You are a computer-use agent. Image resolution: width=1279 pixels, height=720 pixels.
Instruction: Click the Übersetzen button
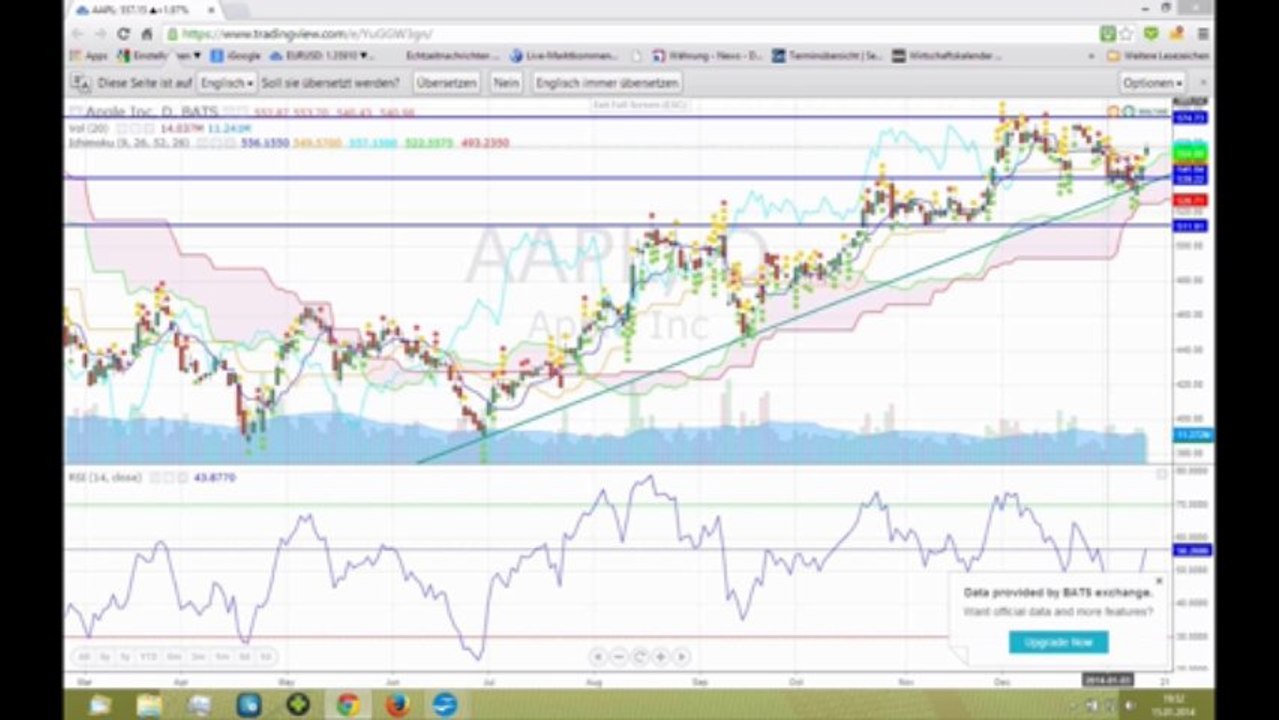click(x=446, y=83)
